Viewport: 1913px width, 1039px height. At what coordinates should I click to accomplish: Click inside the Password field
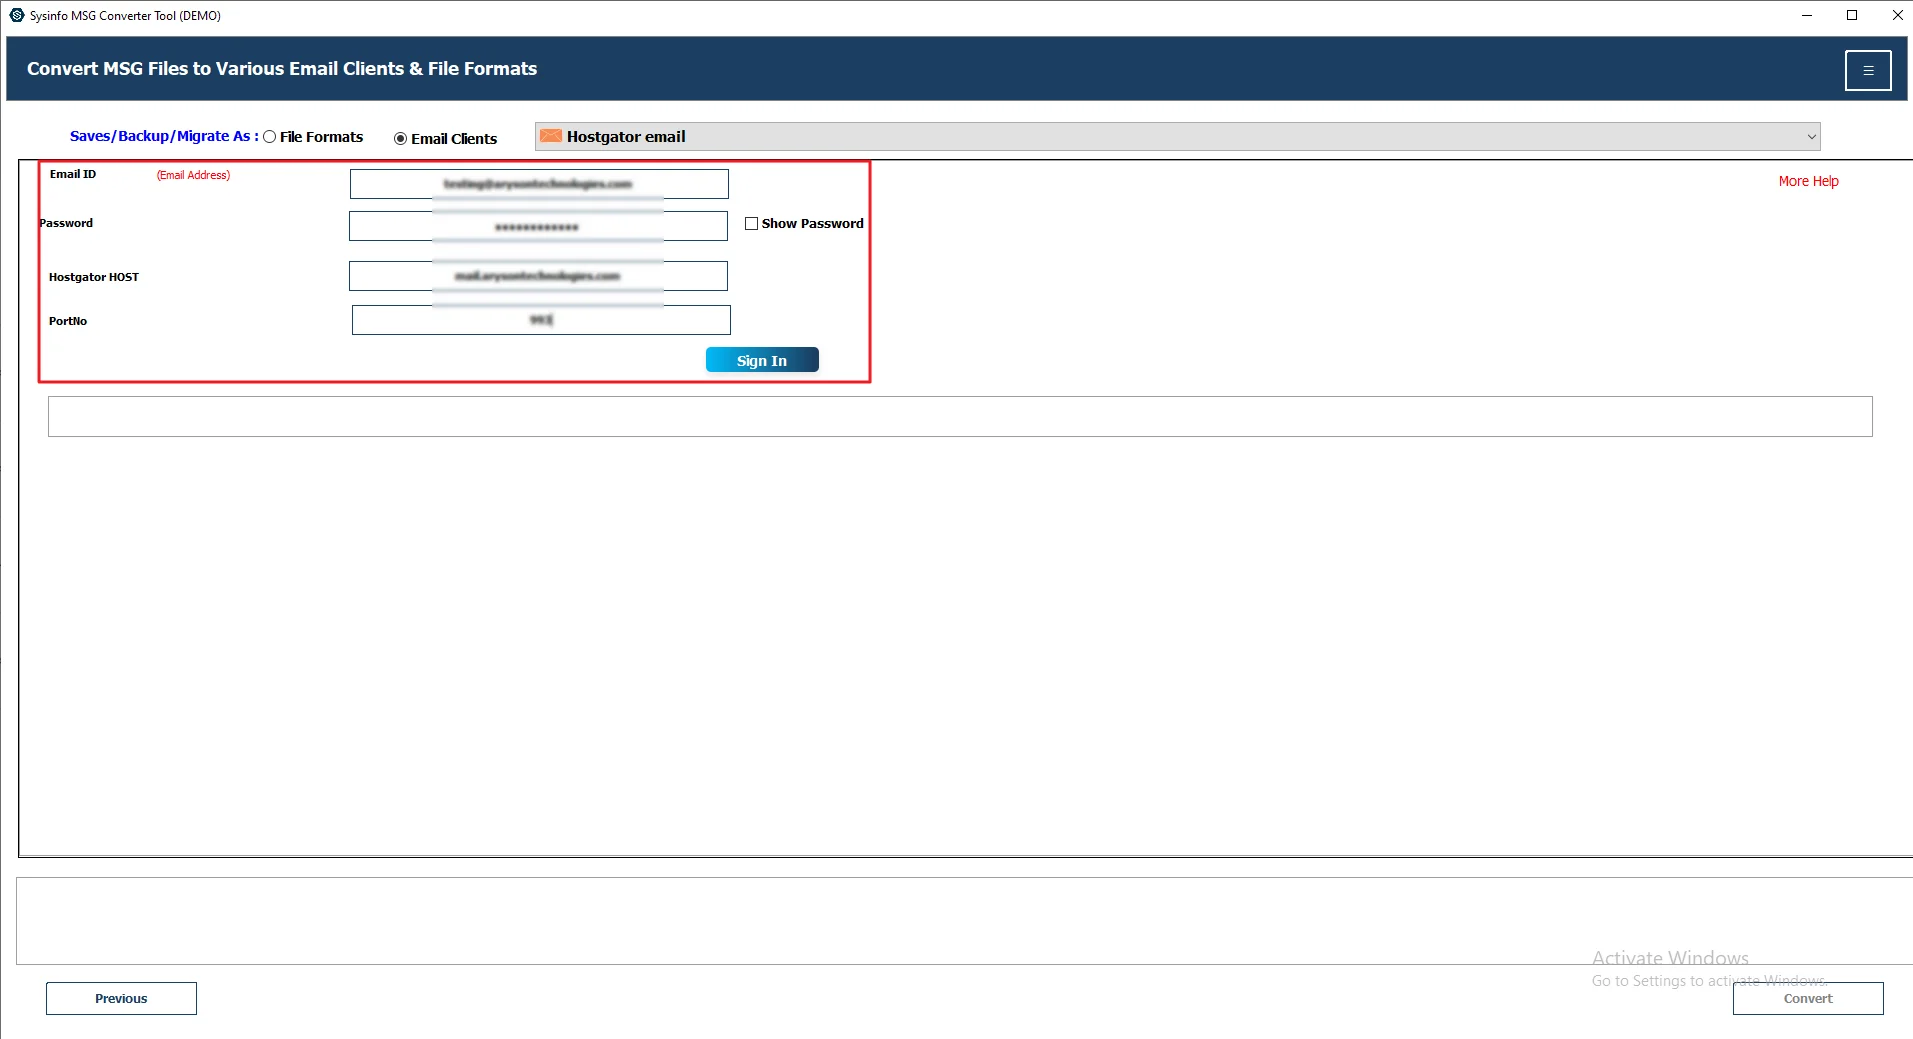pyautogui.click(x=537, y=225)
